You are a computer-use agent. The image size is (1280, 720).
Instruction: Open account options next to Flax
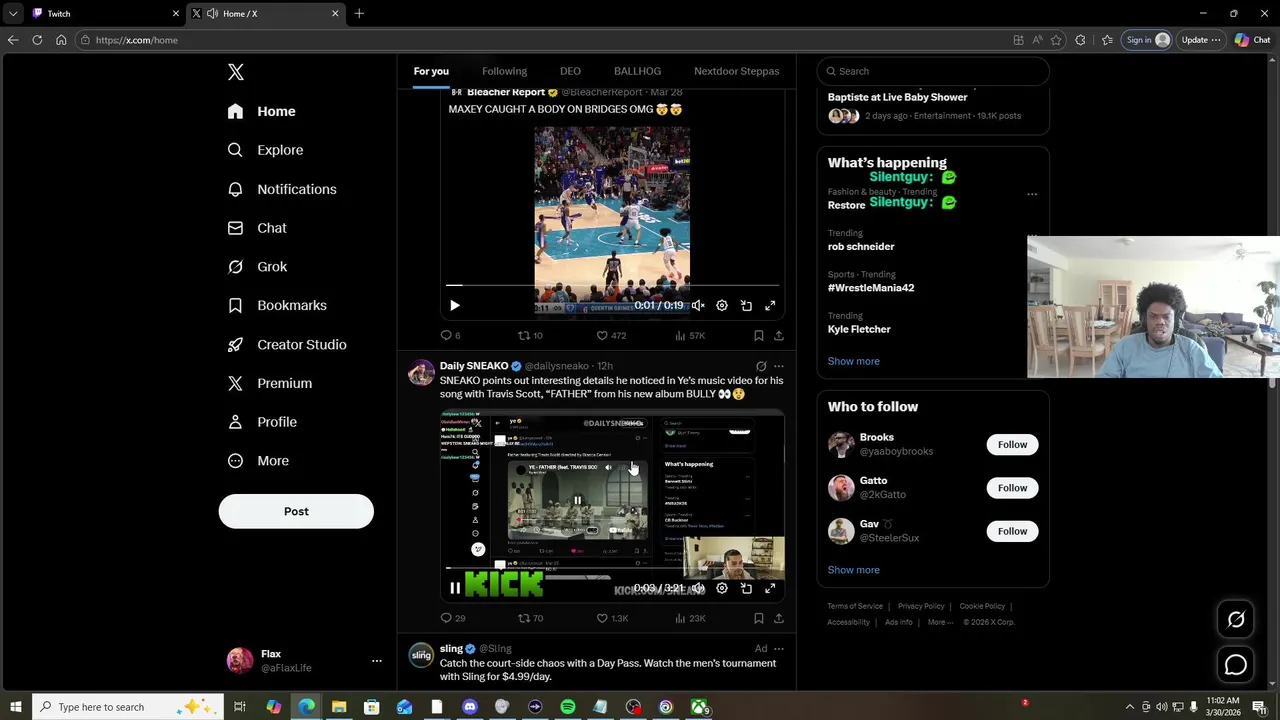(x=376, y=661)
